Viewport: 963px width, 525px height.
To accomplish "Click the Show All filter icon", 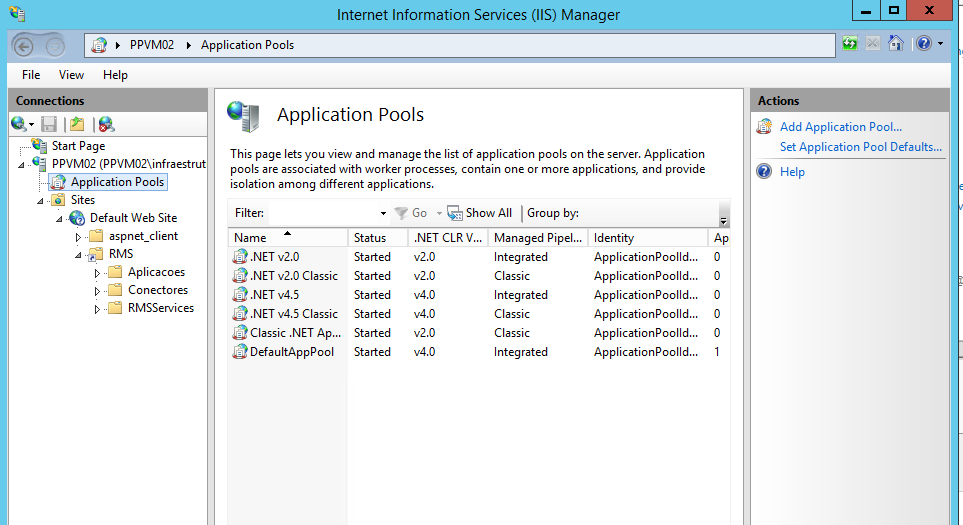I will tap(455, 213).
